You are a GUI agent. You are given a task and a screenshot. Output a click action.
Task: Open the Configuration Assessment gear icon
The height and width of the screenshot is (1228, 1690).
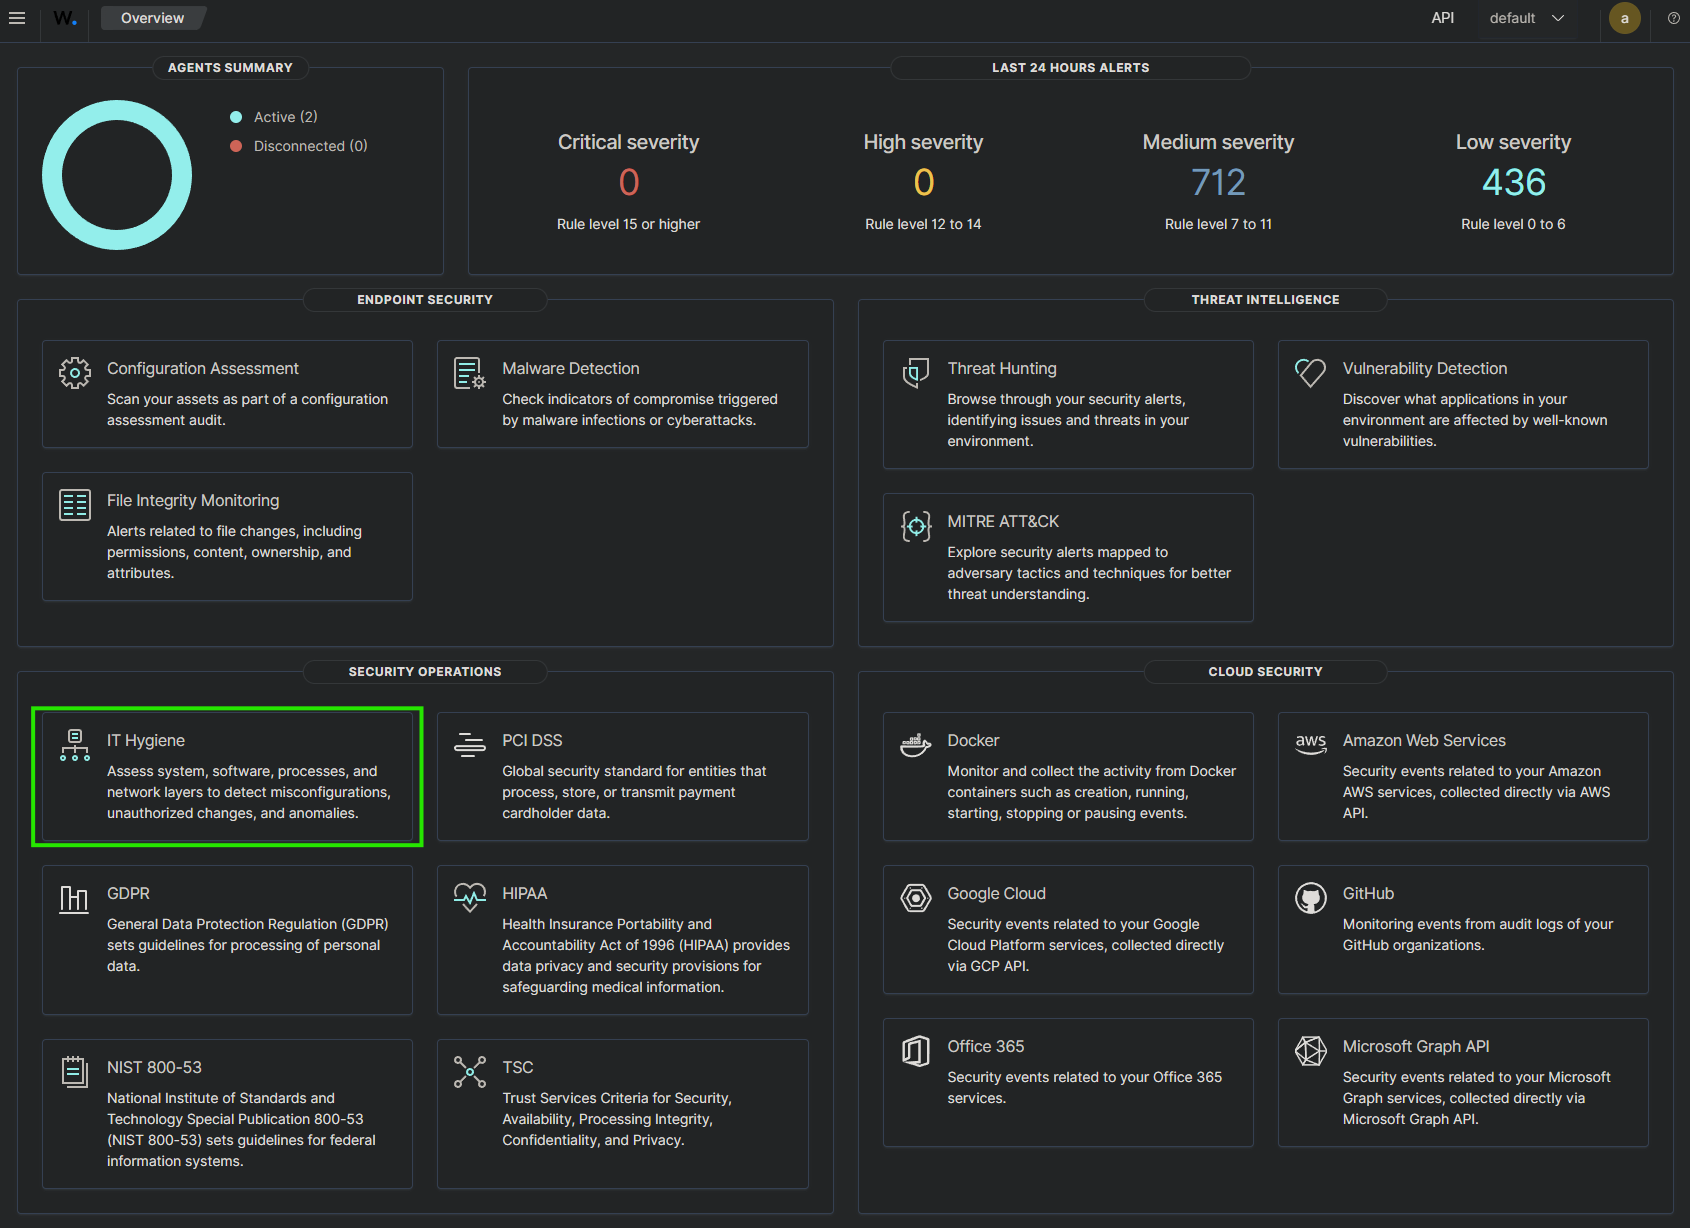point(75,373)
